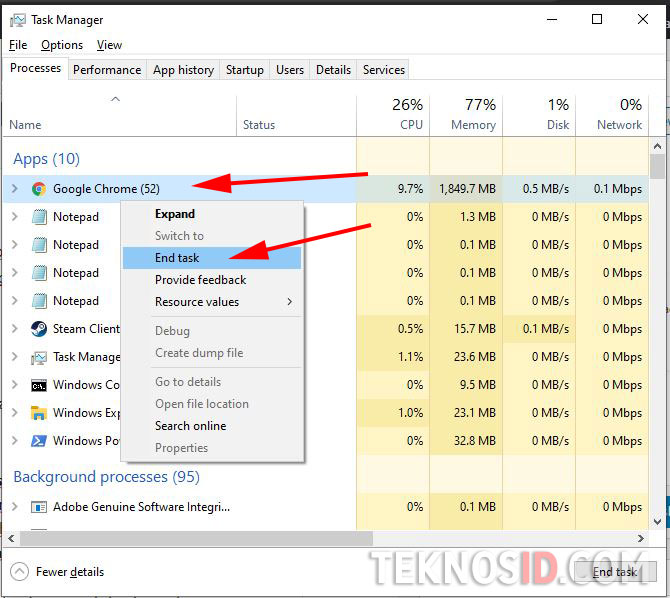This screenshot has height=598, width=670.
Task: Switch to the Details tab
Action: point(333,70)
